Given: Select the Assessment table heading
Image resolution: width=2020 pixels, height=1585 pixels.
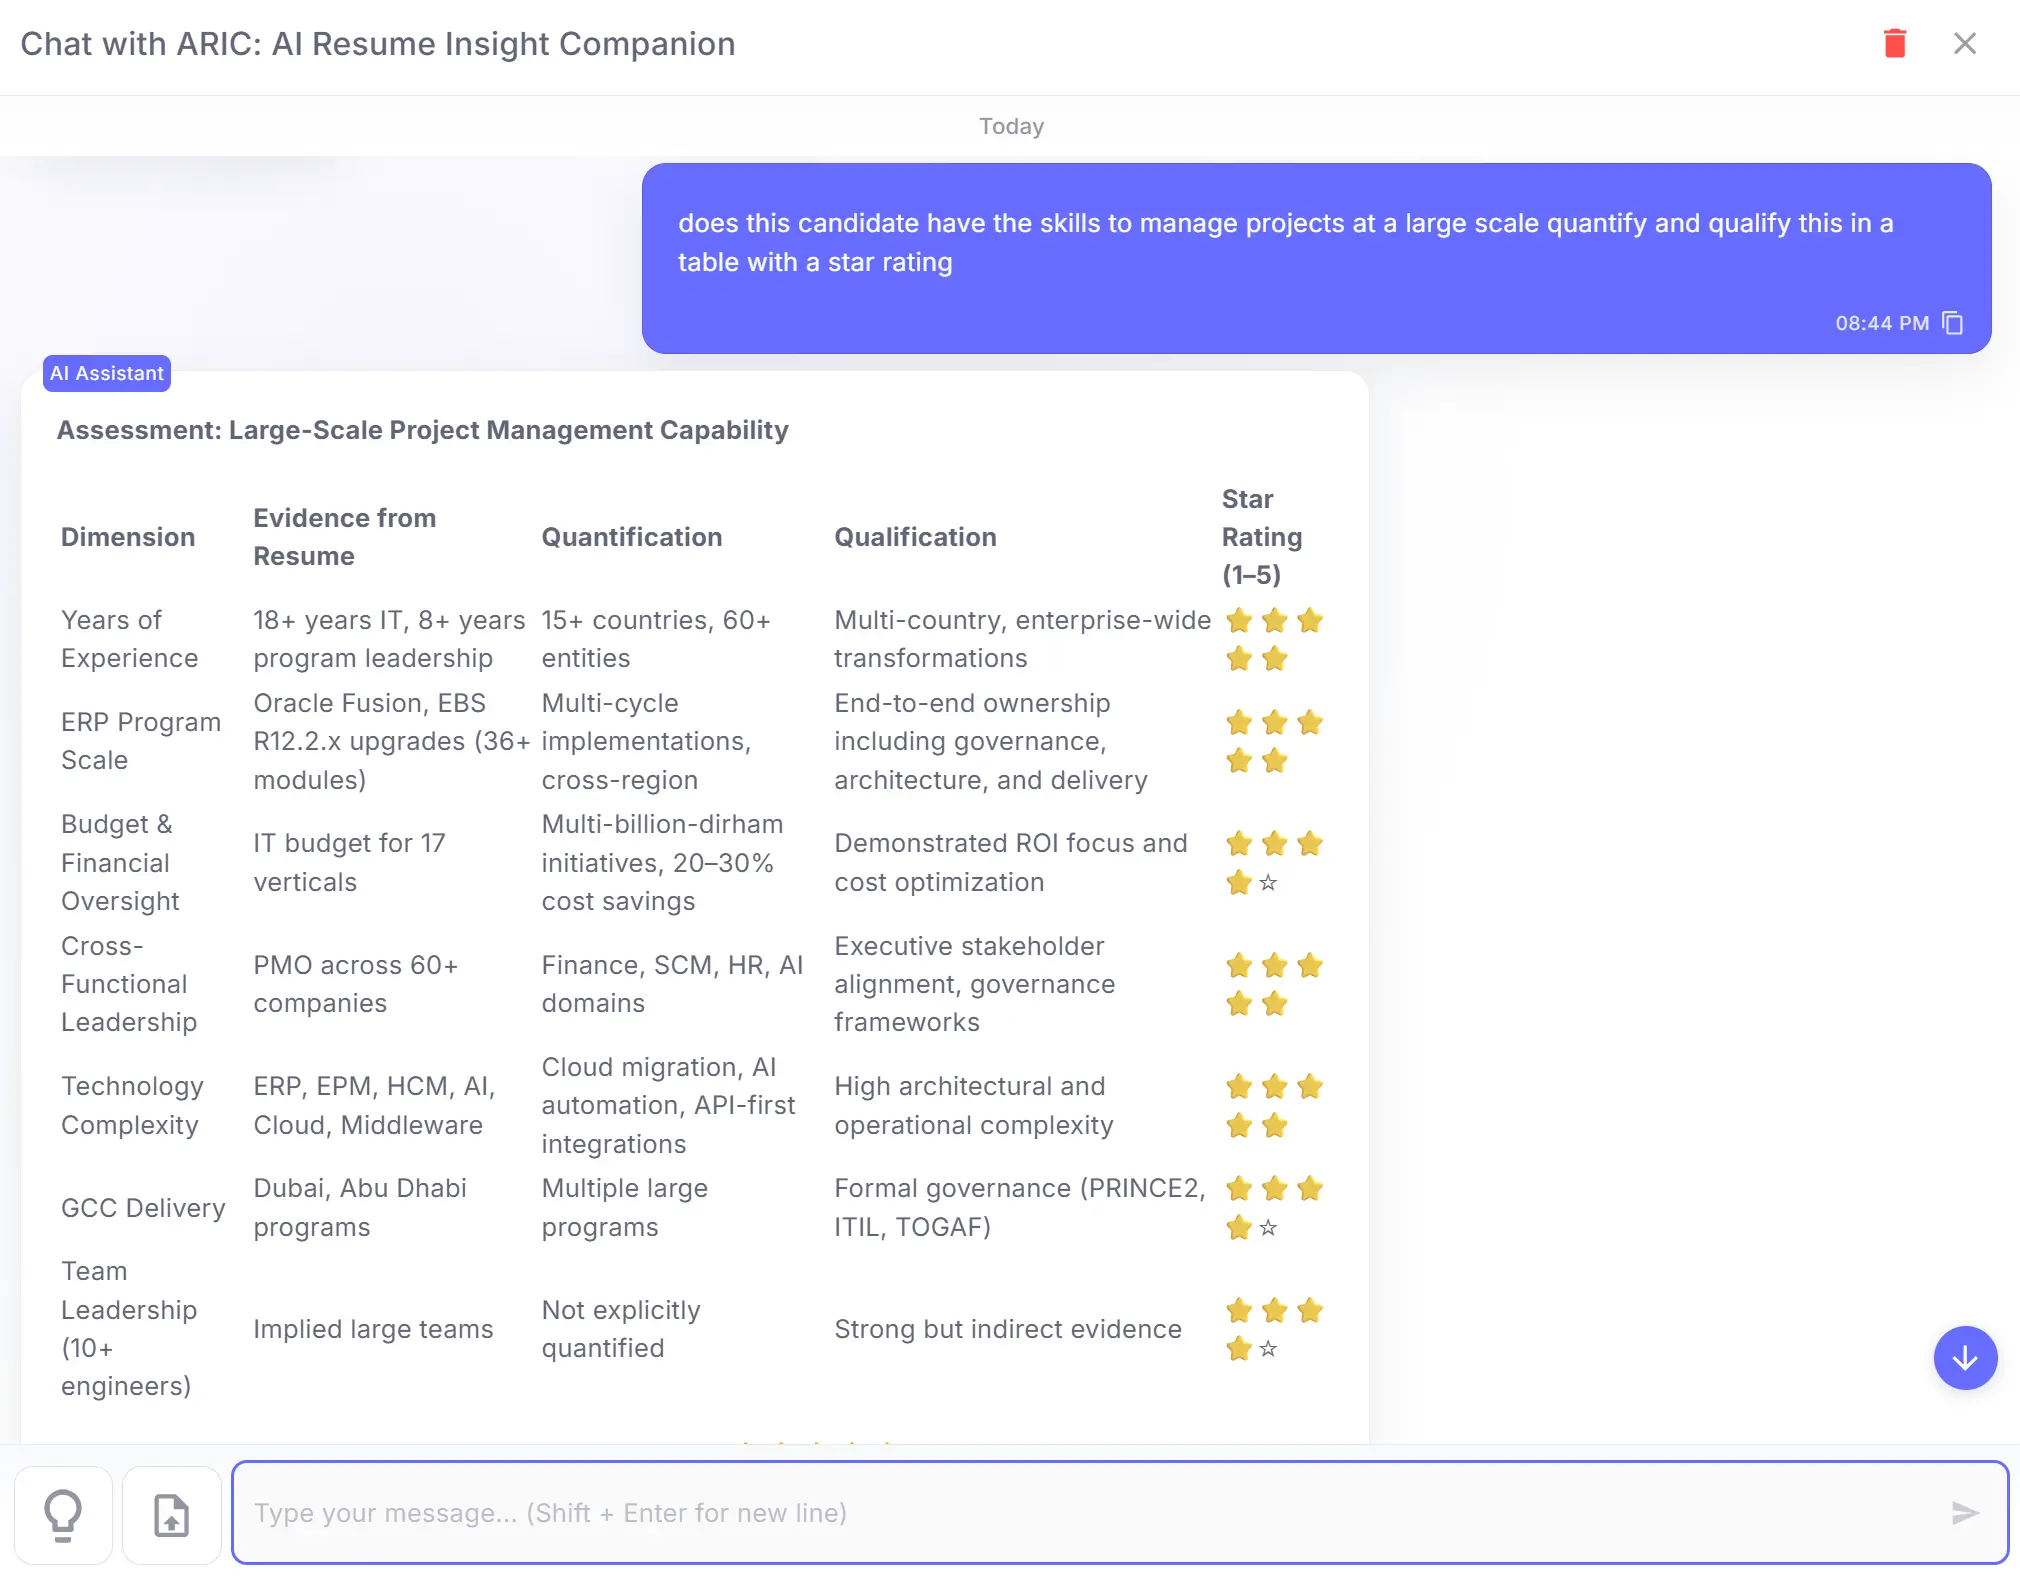Looking at the screenshot, I should click(422, 430).
